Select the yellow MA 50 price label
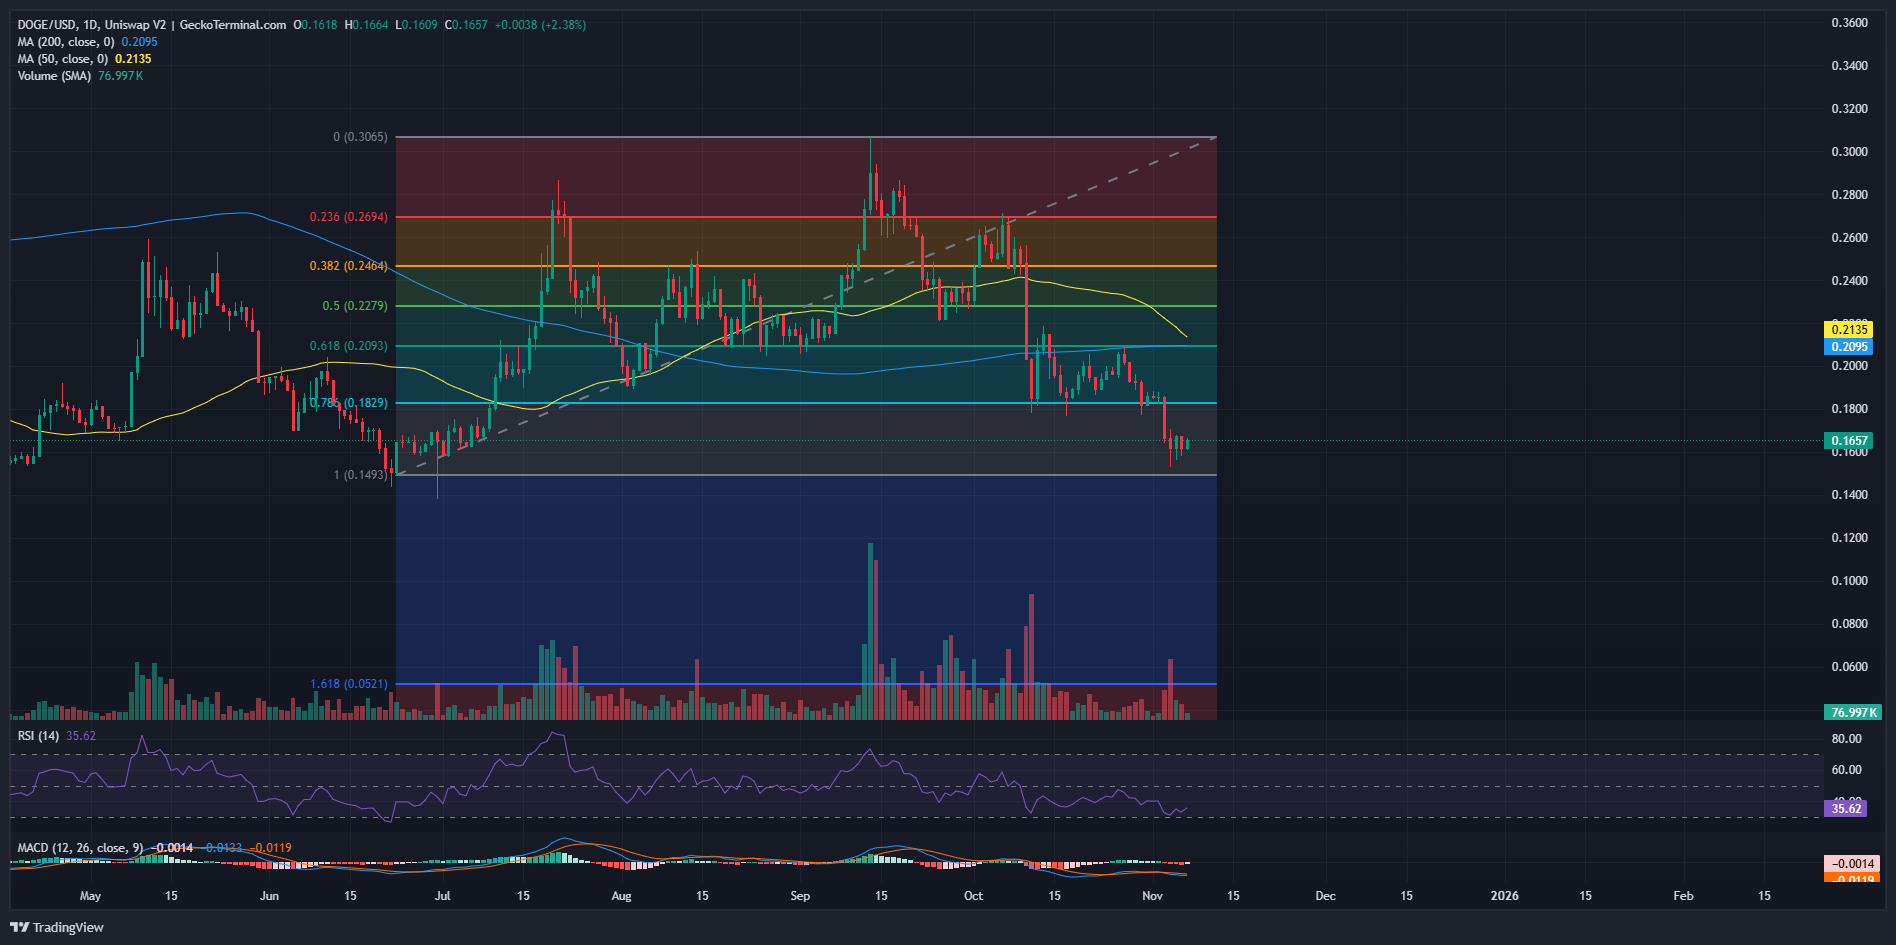This screenshot has width=1896, height=945. (x=1849, y=328)
